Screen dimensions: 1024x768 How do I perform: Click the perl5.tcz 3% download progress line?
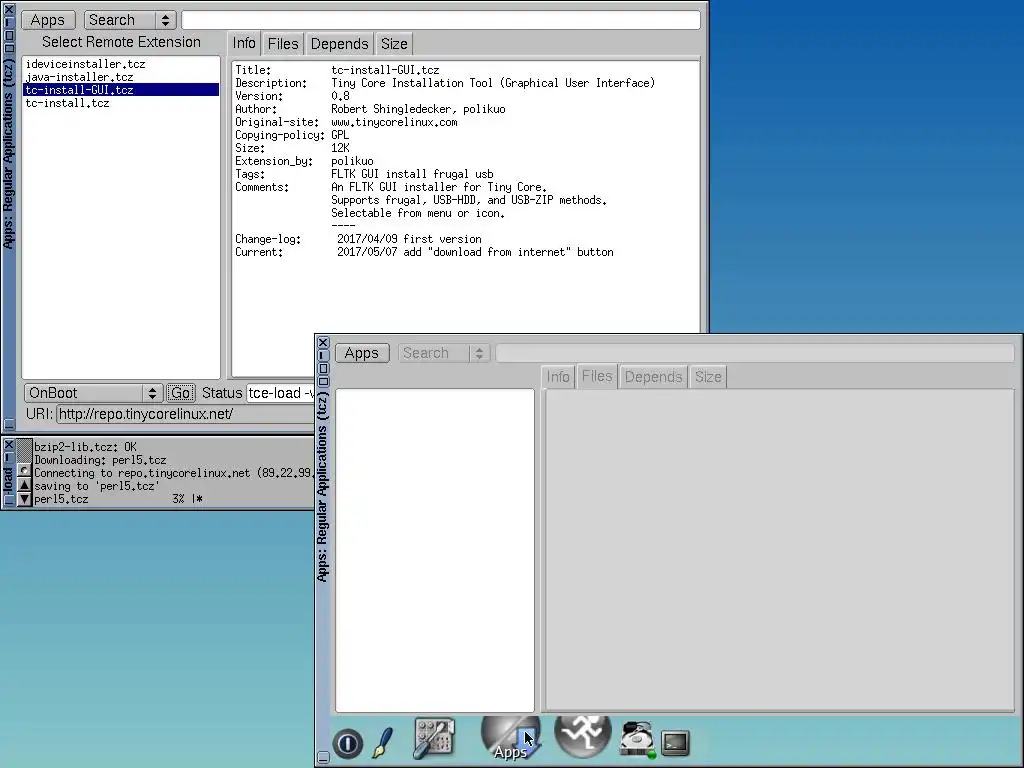[x=118, y=499]
